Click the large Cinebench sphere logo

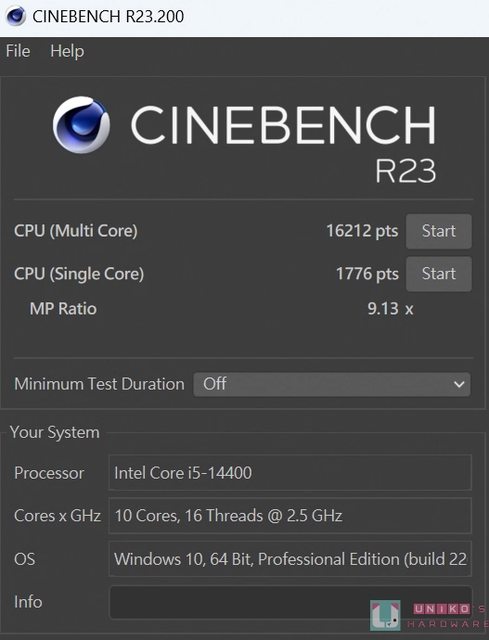coord(81,124)
